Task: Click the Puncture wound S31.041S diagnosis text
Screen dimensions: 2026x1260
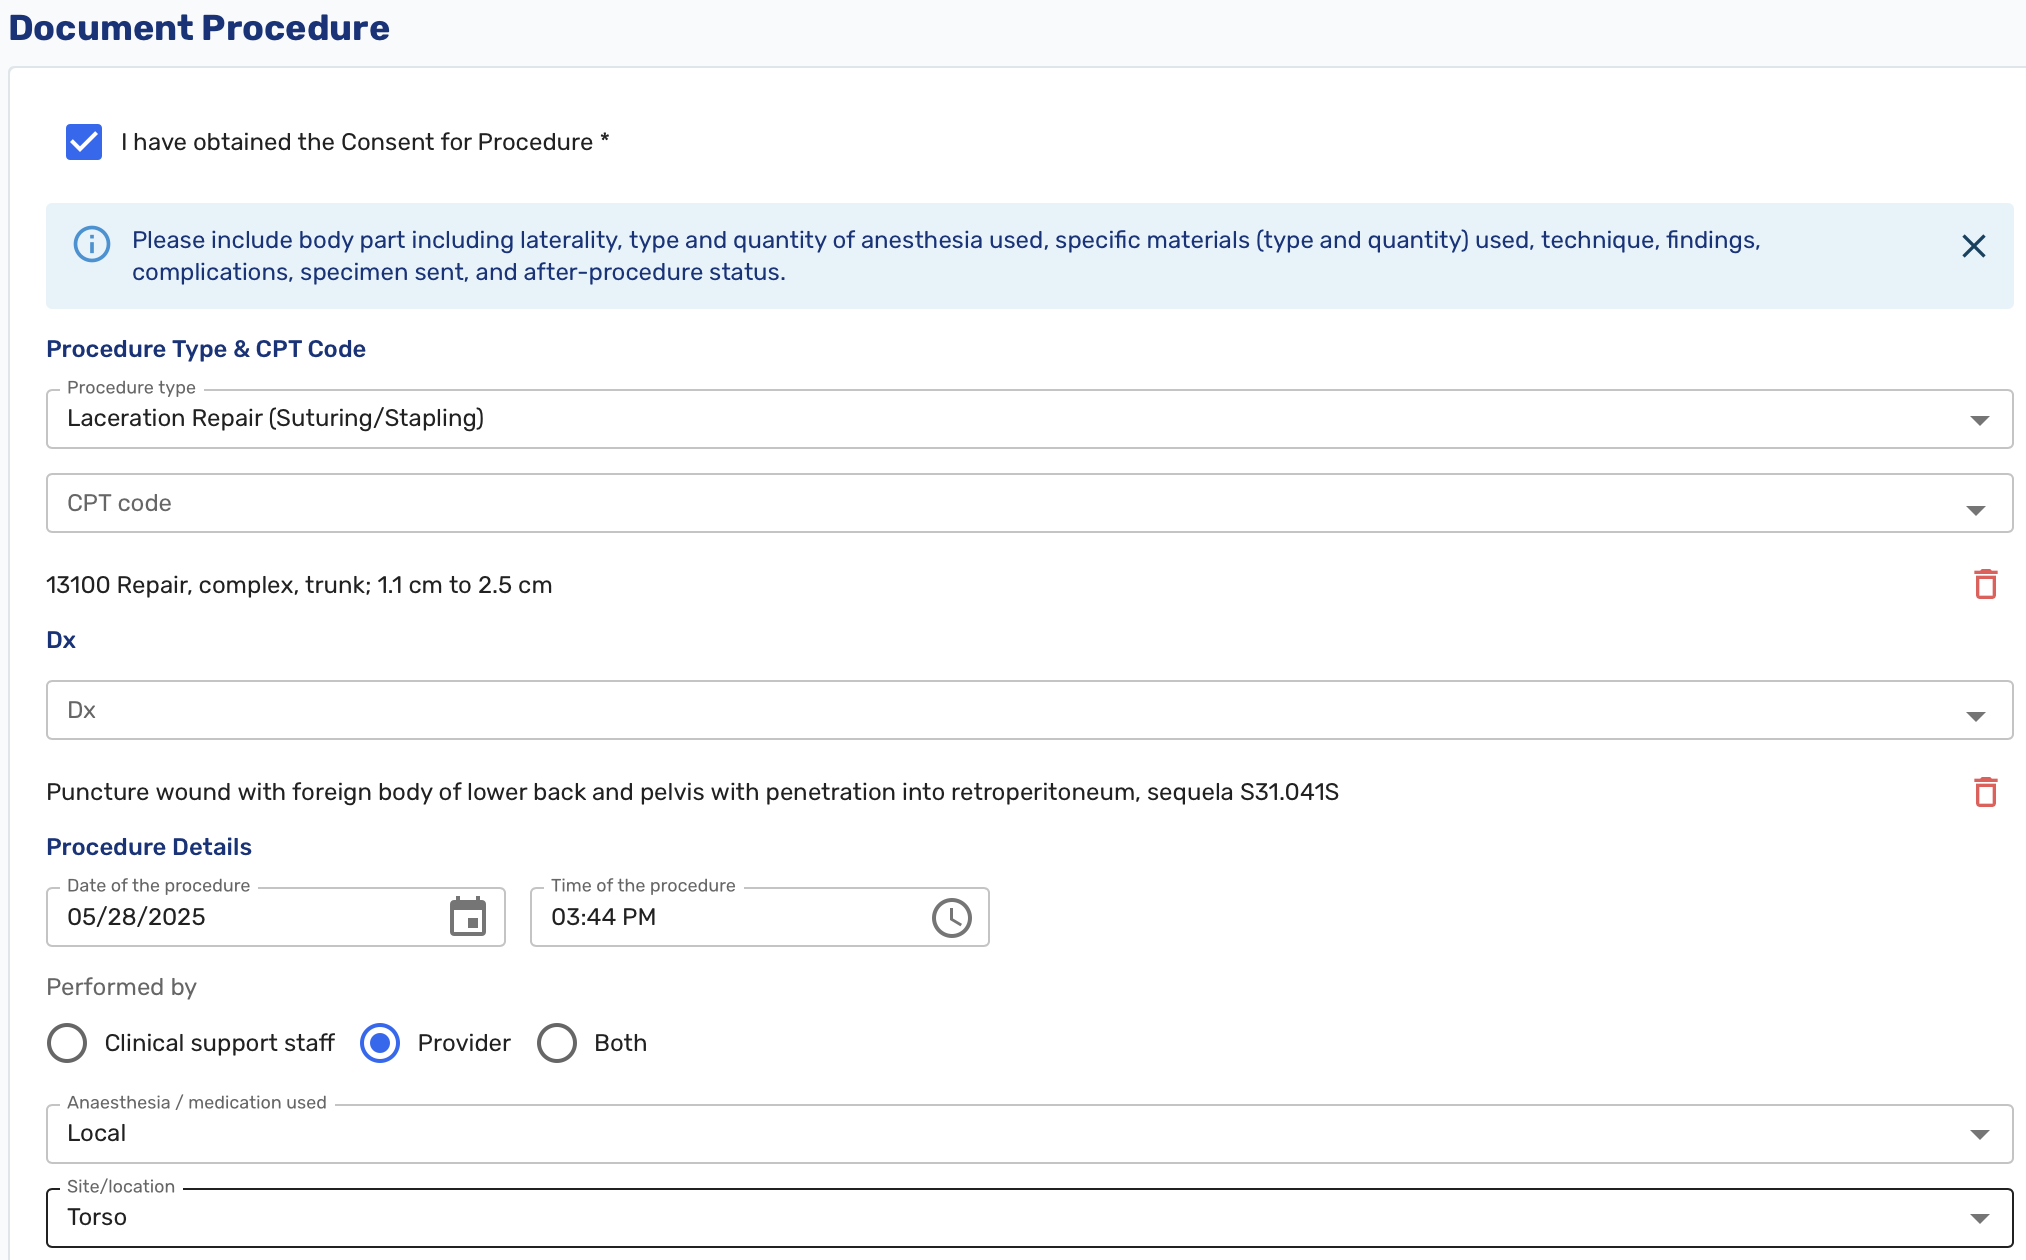Action: [x=692, y=792]
